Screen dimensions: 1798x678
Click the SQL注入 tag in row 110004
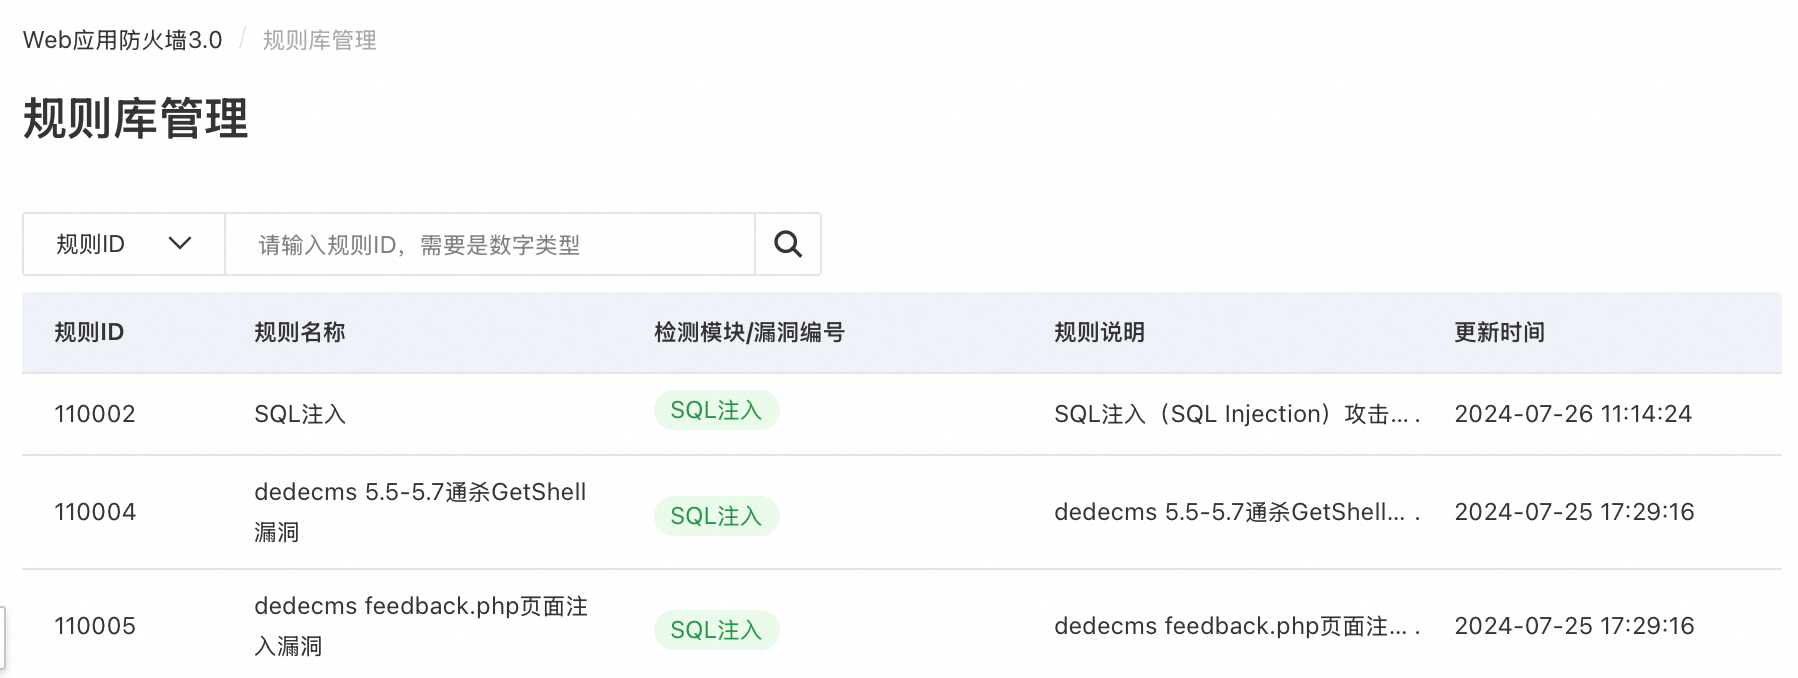click(716, 516)
